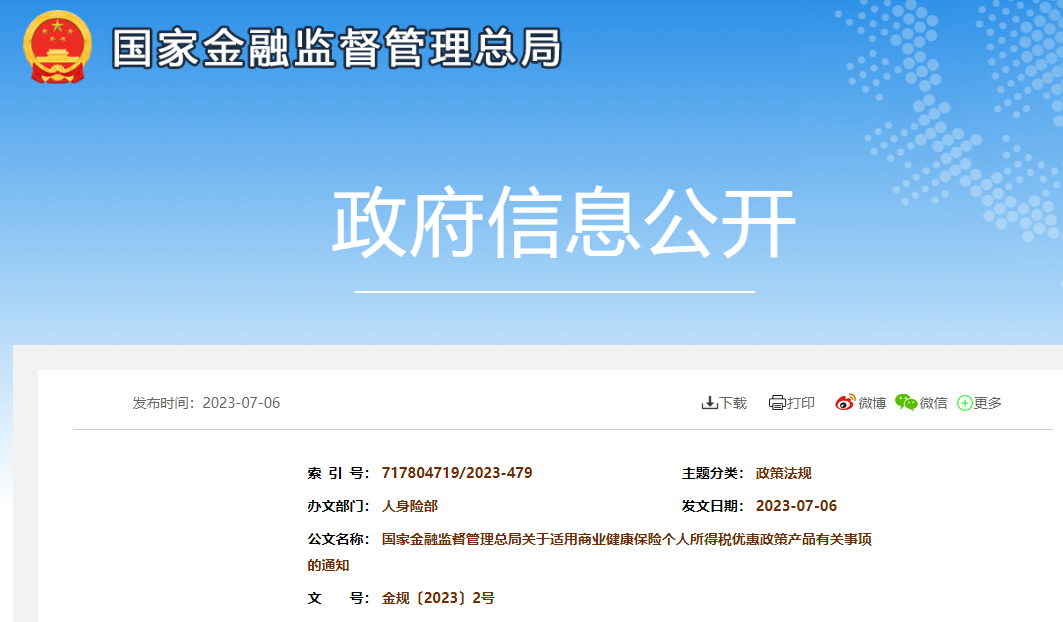Viewport: 1063px width, 622px height.
Task: Click the 打印 print link
Action: click(801, 403)
